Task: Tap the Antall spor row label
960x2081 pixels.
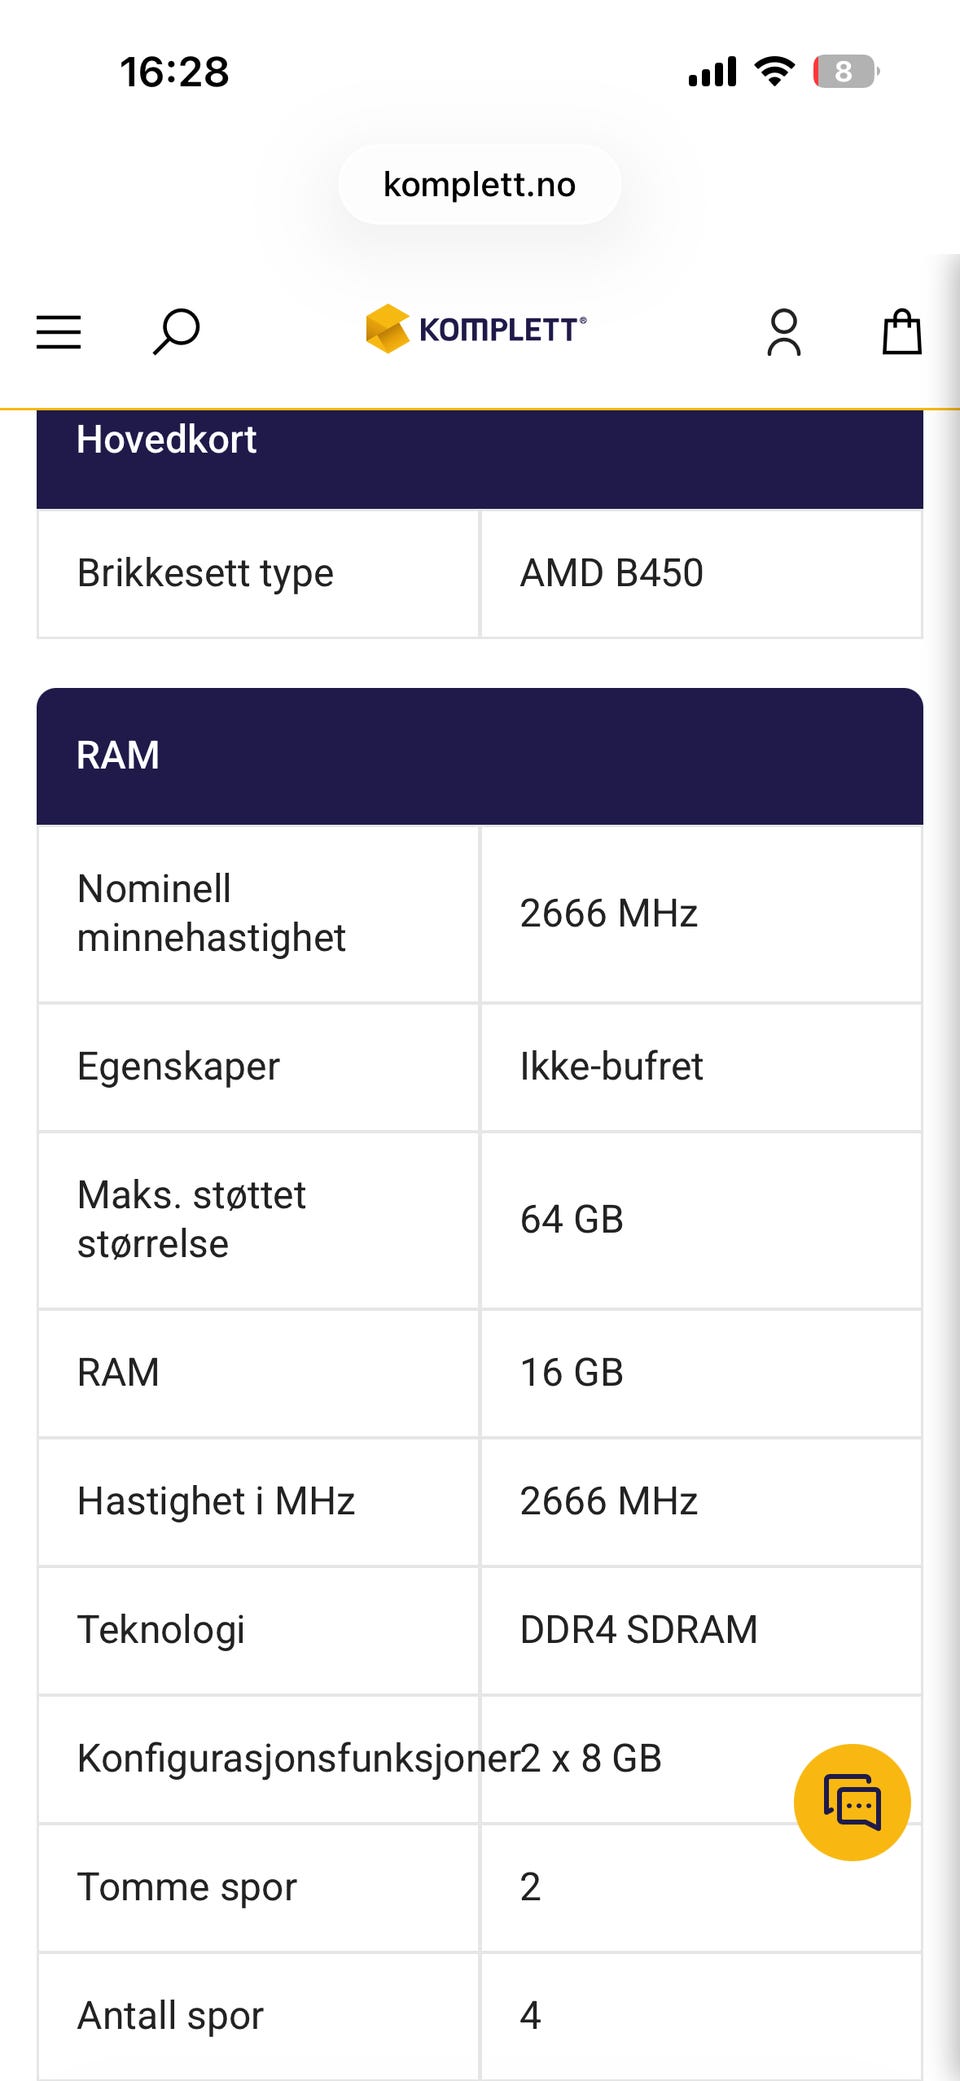Action: click(171, 2016)
